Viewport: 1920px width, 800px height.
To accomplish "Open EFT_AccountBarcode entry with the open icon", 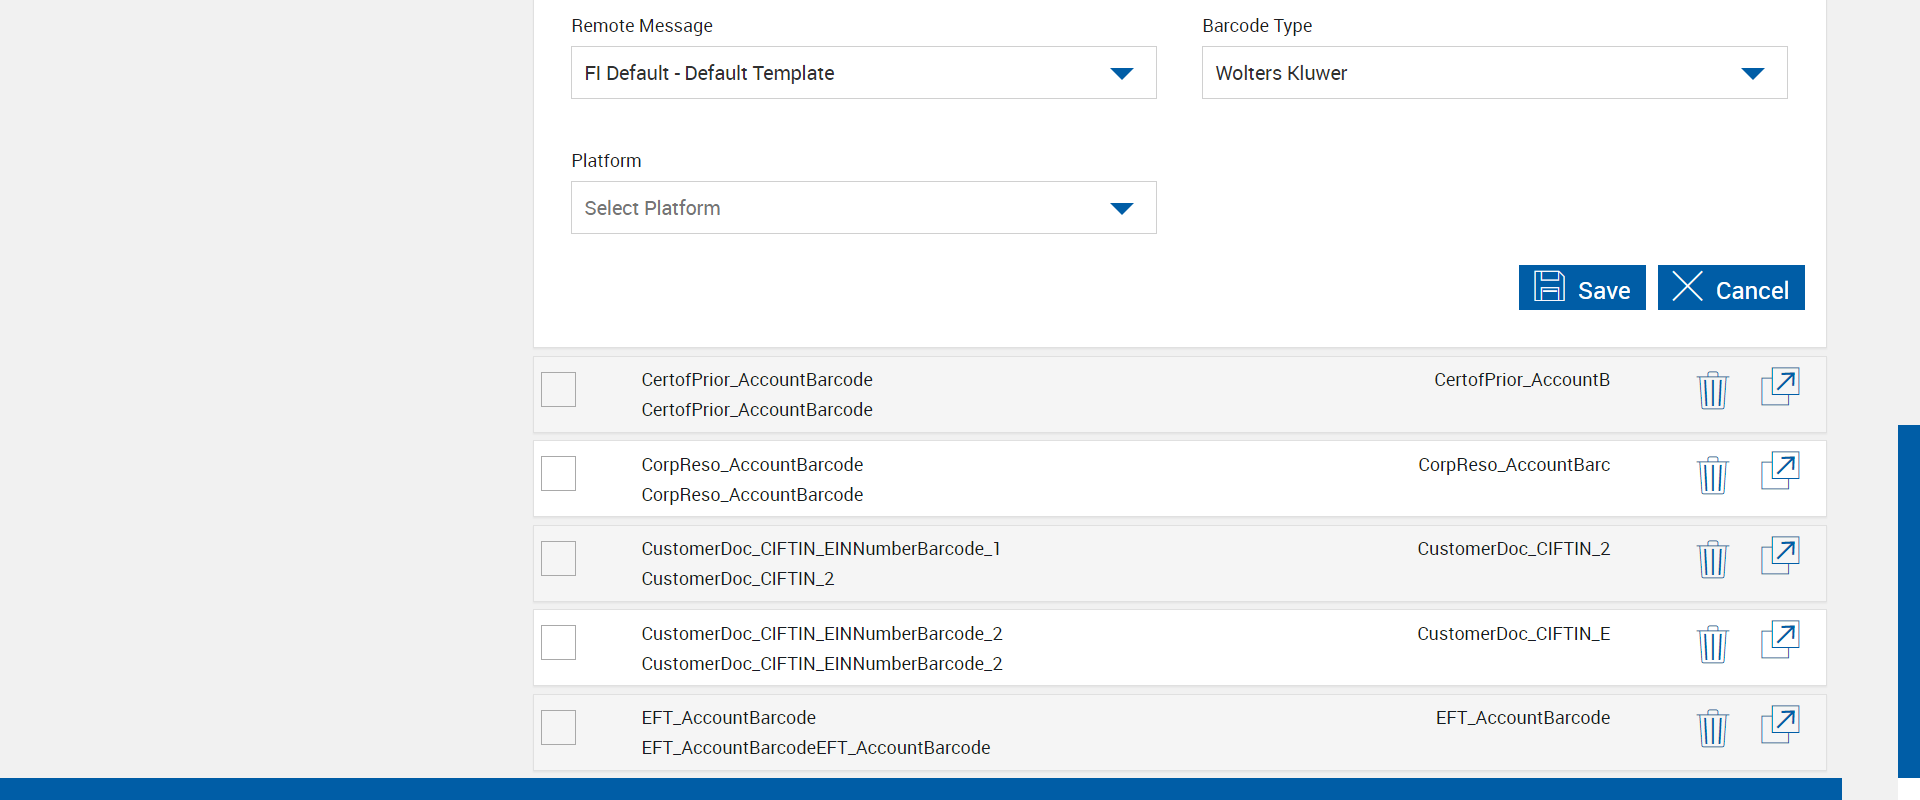I will tap(1779, 725).
